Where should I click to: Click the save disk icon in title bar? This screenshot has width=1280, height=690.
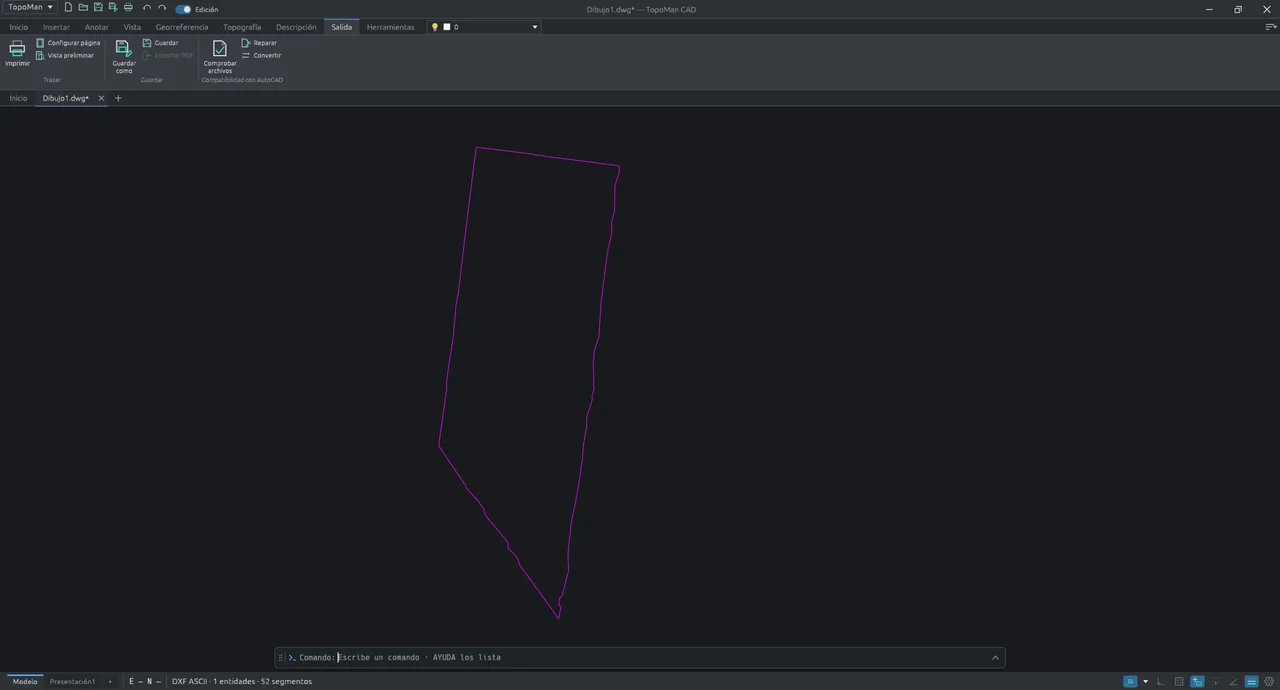coord(98,8)
